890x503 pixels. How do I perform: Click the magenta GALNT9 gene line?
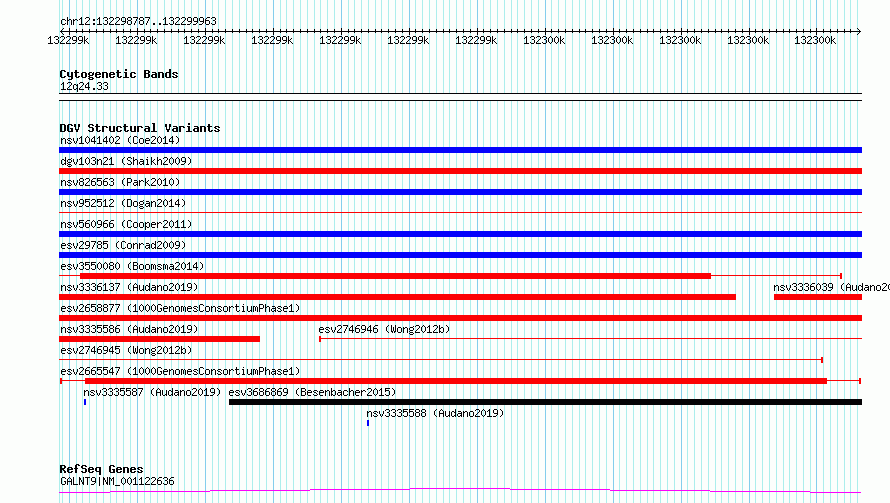[460, 491]
